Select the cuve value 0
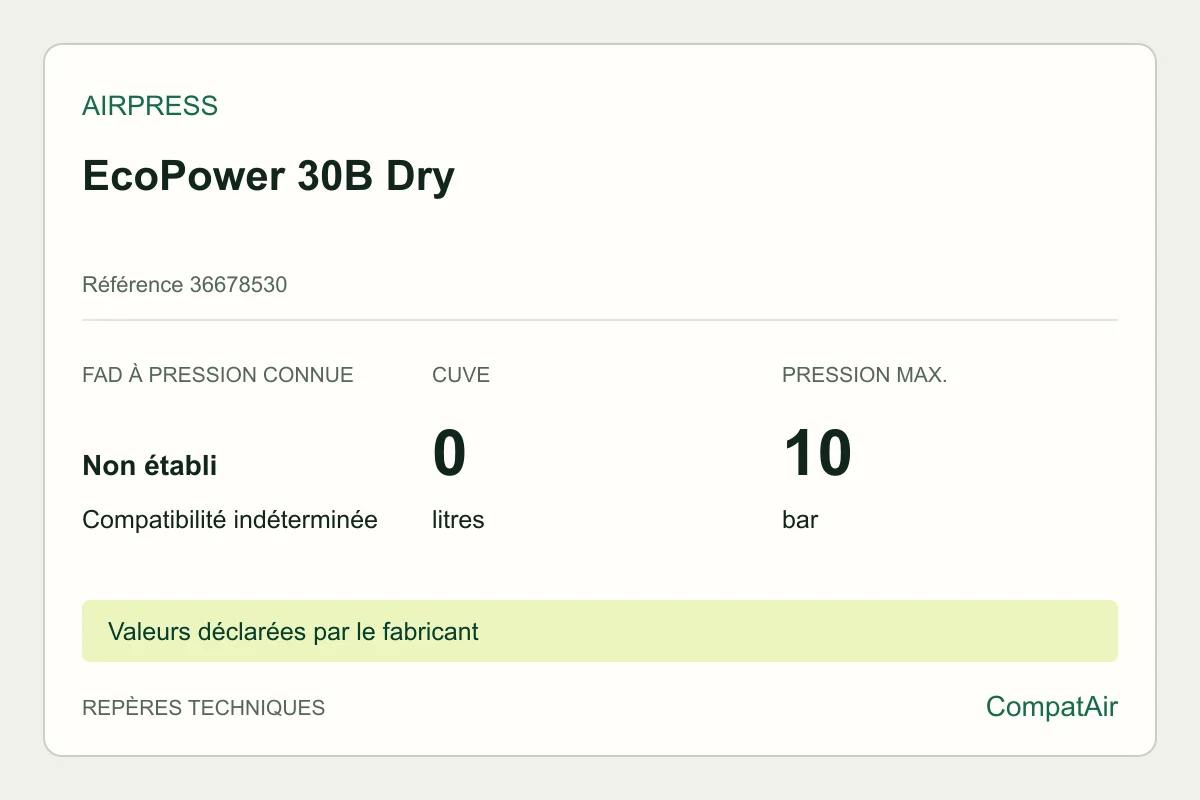This screenshot has width=1200, height=800. pos(450,452)
